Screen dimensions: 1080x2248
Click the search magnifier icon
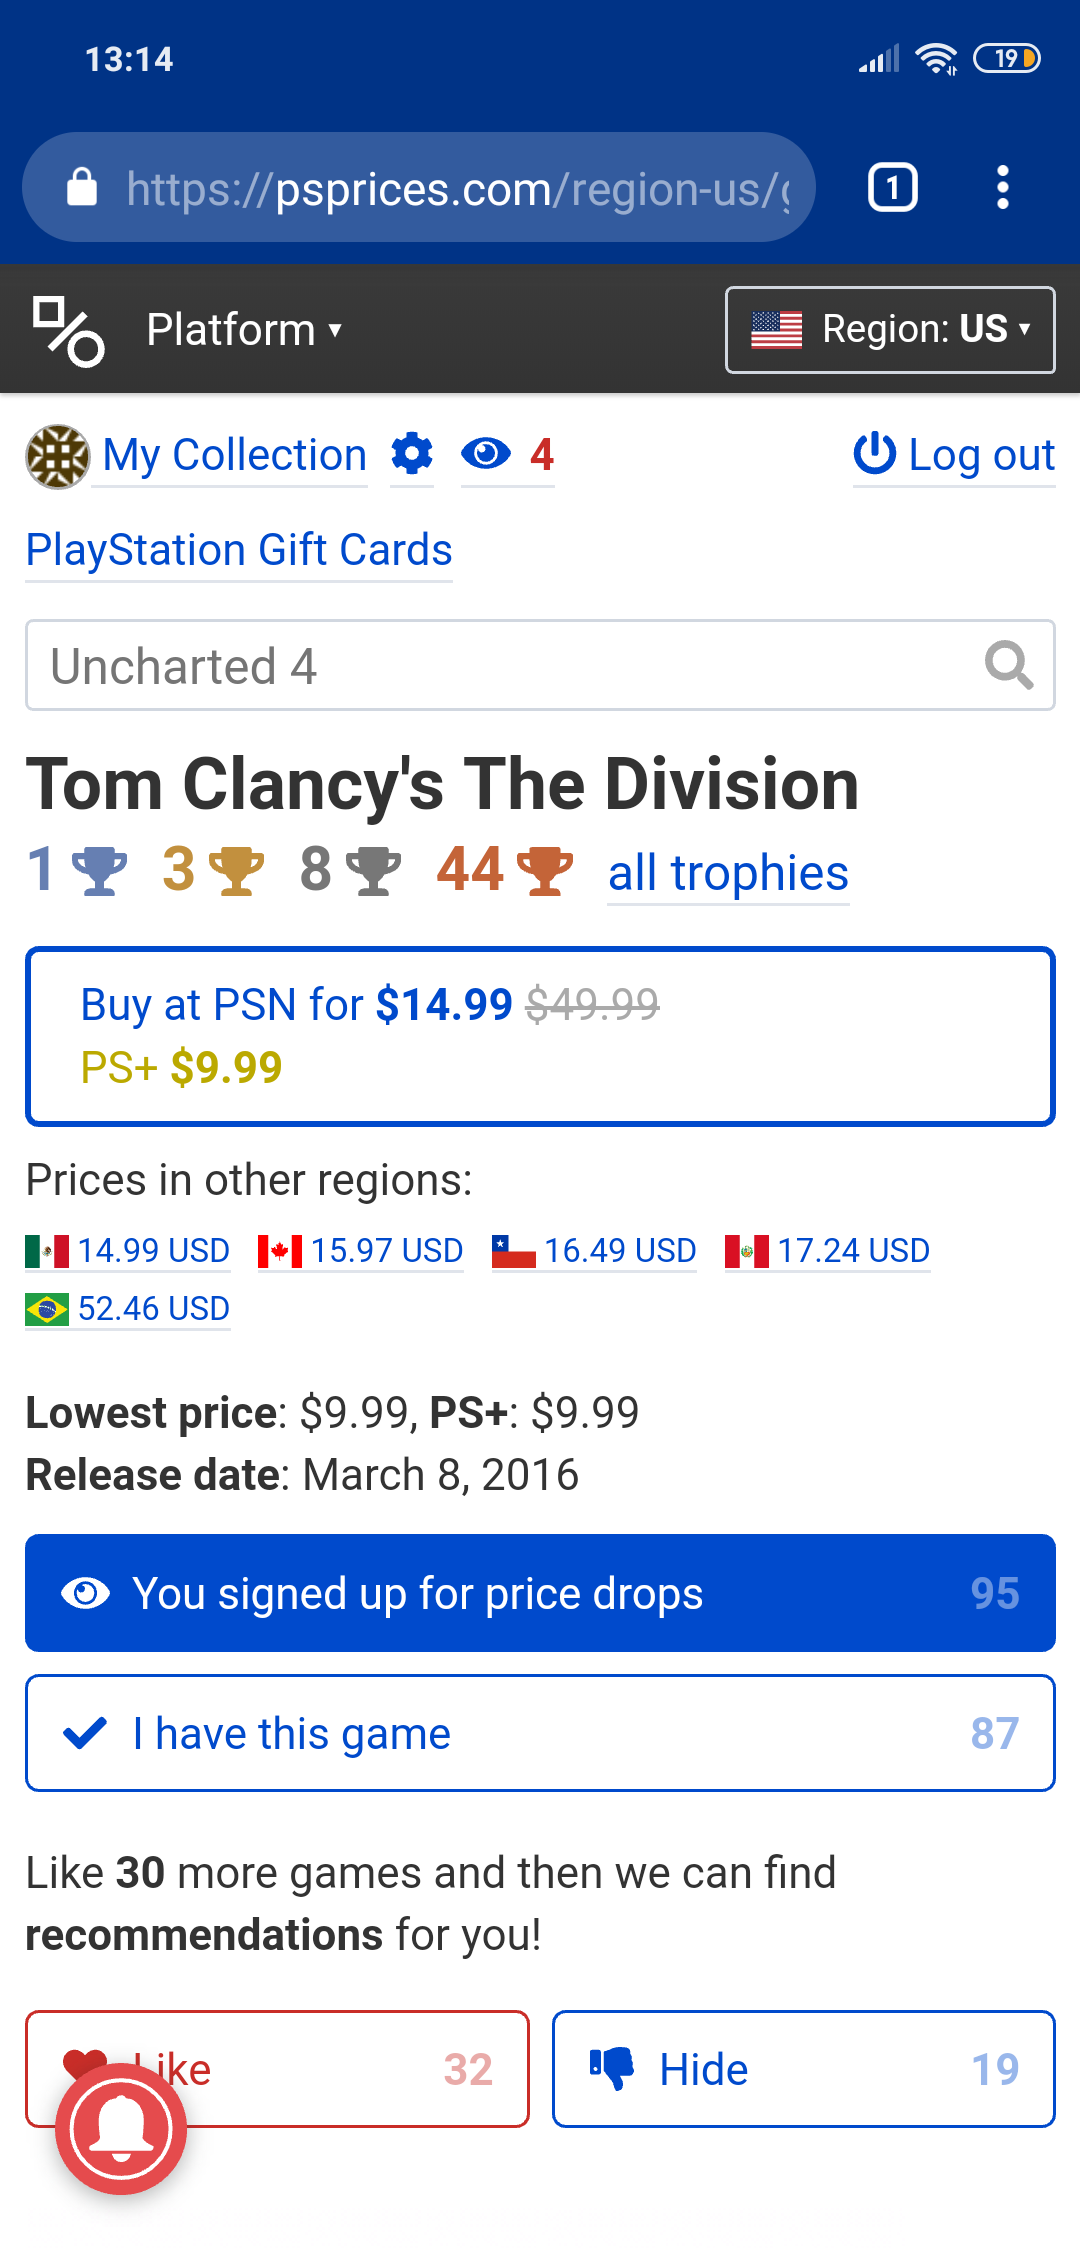tap(1008, 666)
